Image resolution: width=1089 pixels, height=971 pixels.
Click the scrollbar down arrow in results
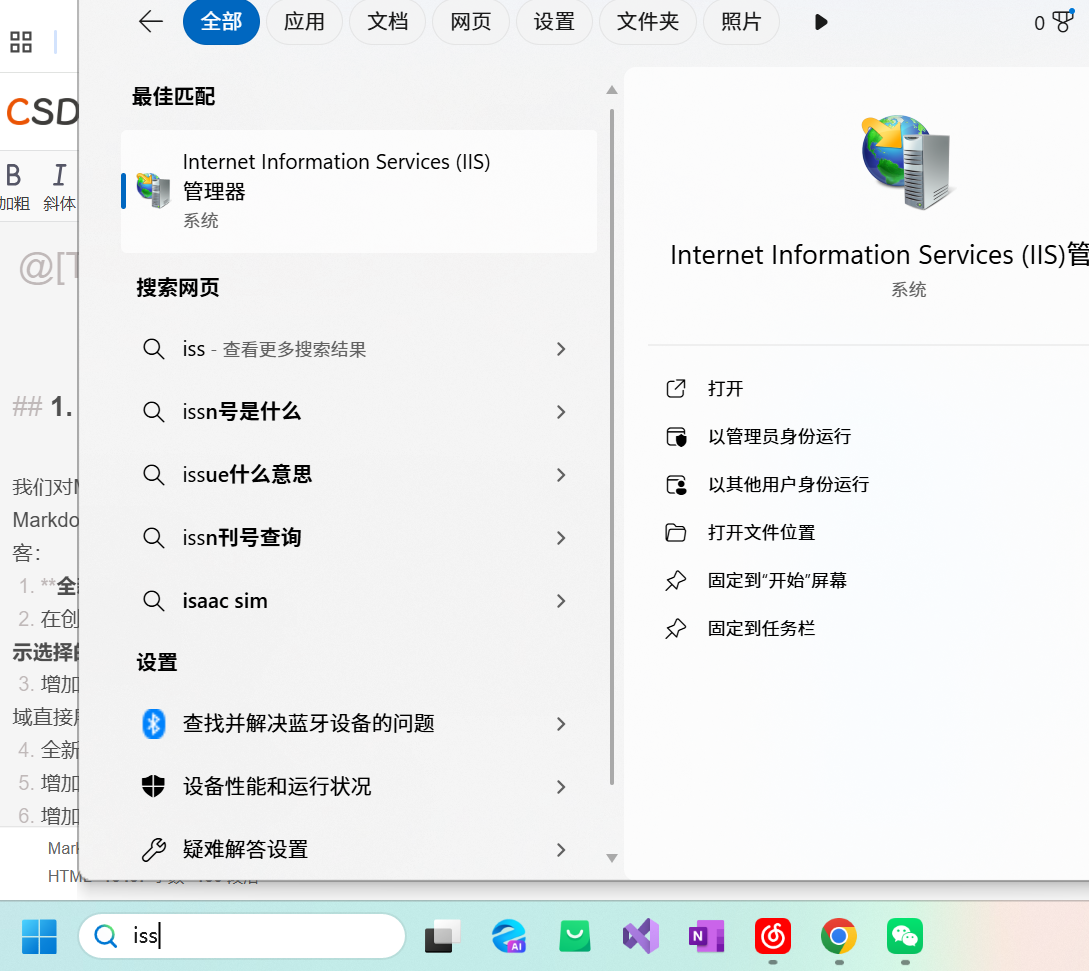pos(612,858)
